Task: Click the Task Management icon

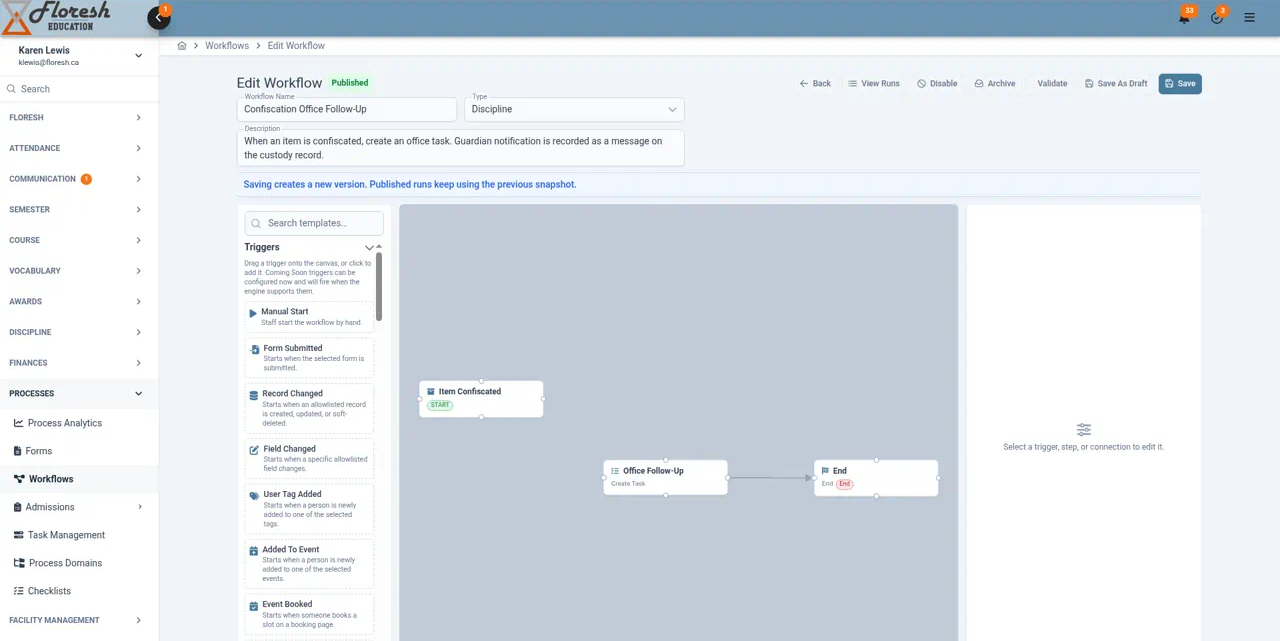Action: point(18,535)
